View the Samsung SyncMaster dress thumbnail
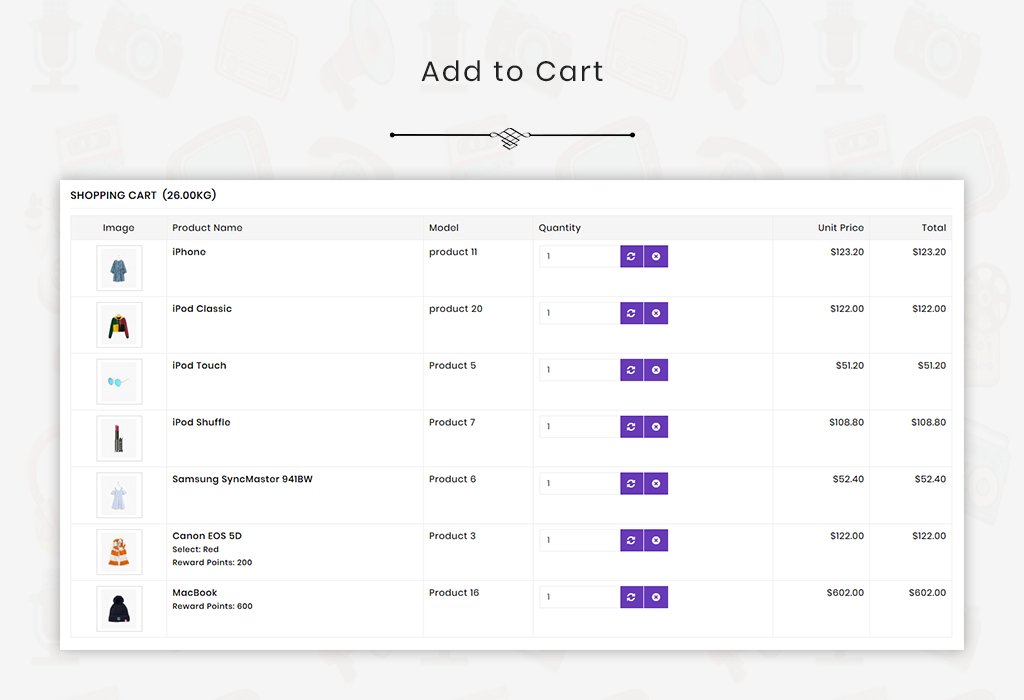The width and height of the screenshot is (1024, 700). tap(119, 496)
